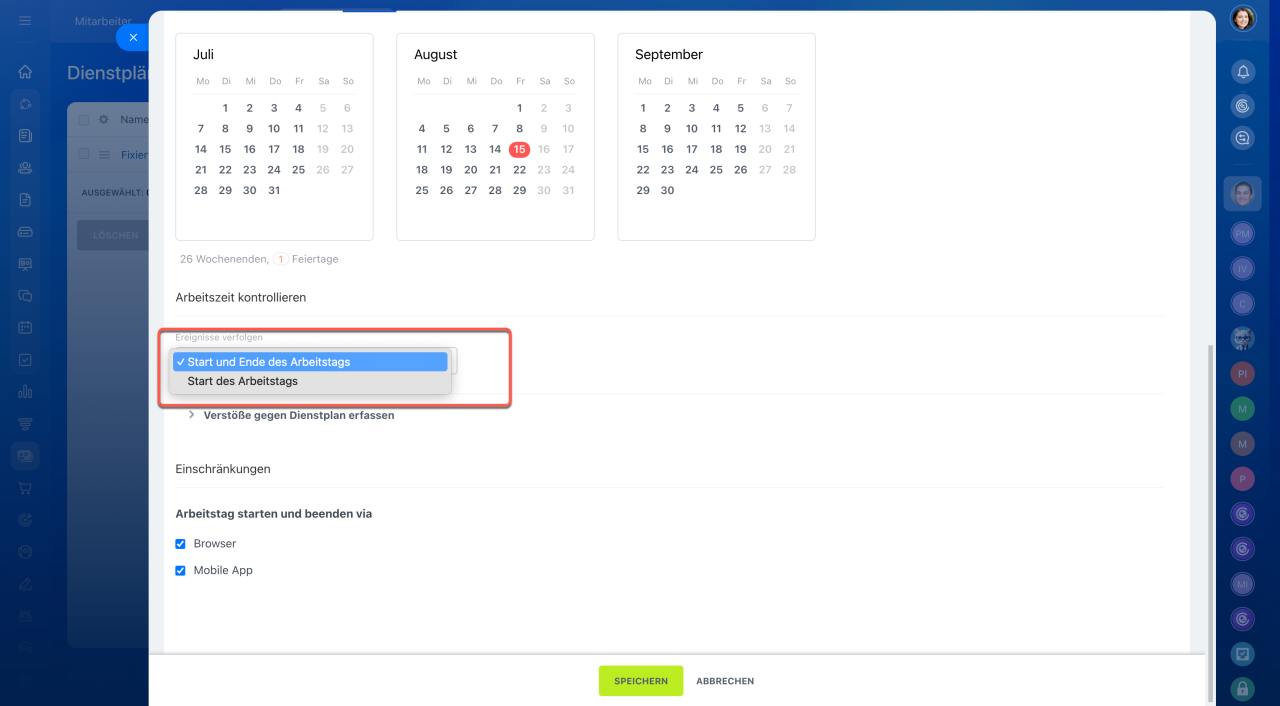Click the 'Juli' month title
The image size is (1280, 706).
coord(203,55)
